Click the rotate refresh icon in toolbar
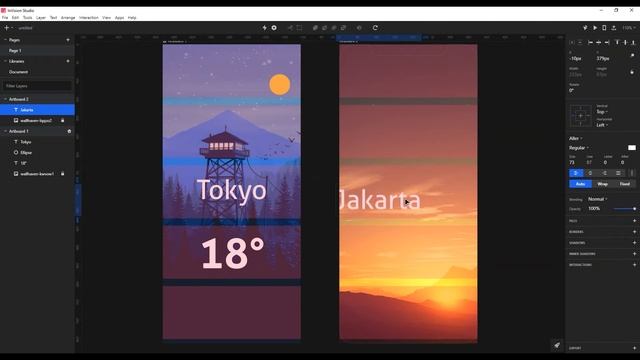The width and height of the screenshot is (640, 360). 375,28
